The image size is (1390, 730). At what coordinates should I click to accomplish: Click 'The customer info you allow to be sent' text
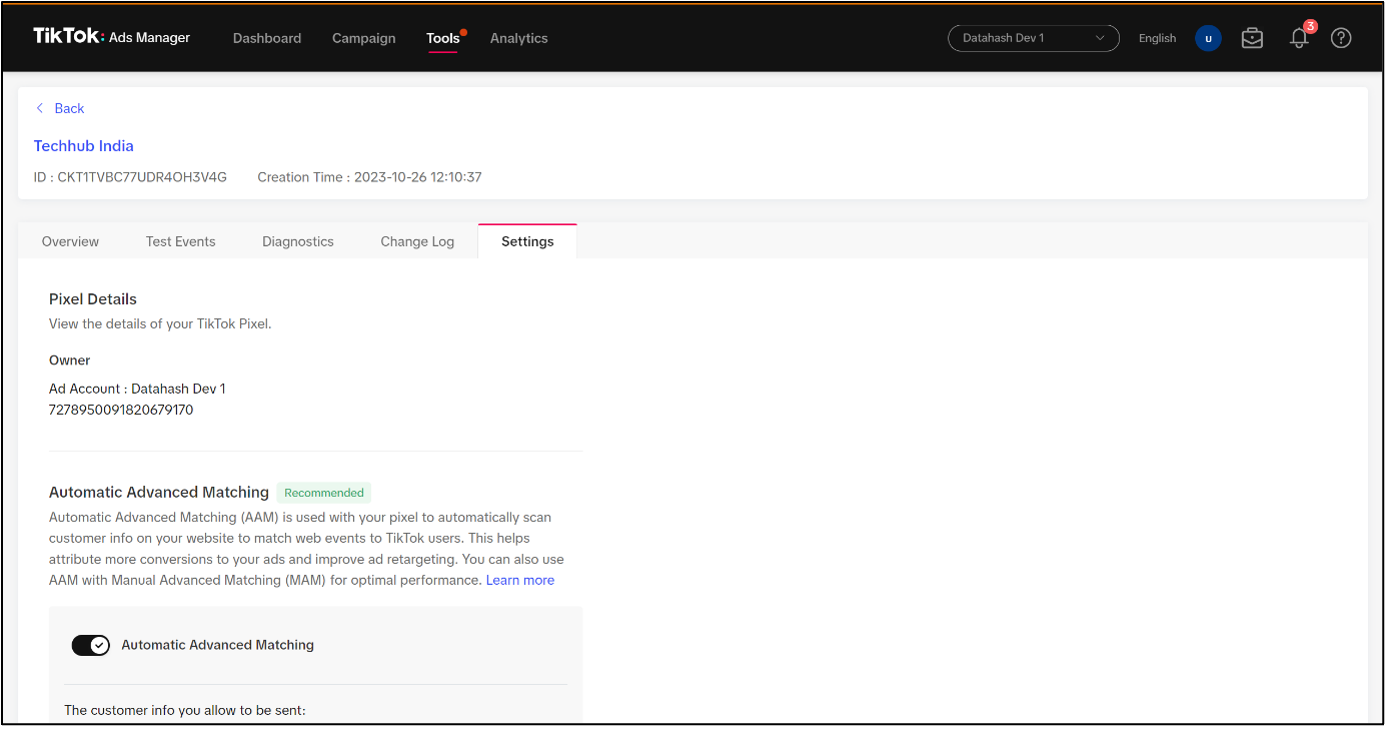(x=185, y=710)
